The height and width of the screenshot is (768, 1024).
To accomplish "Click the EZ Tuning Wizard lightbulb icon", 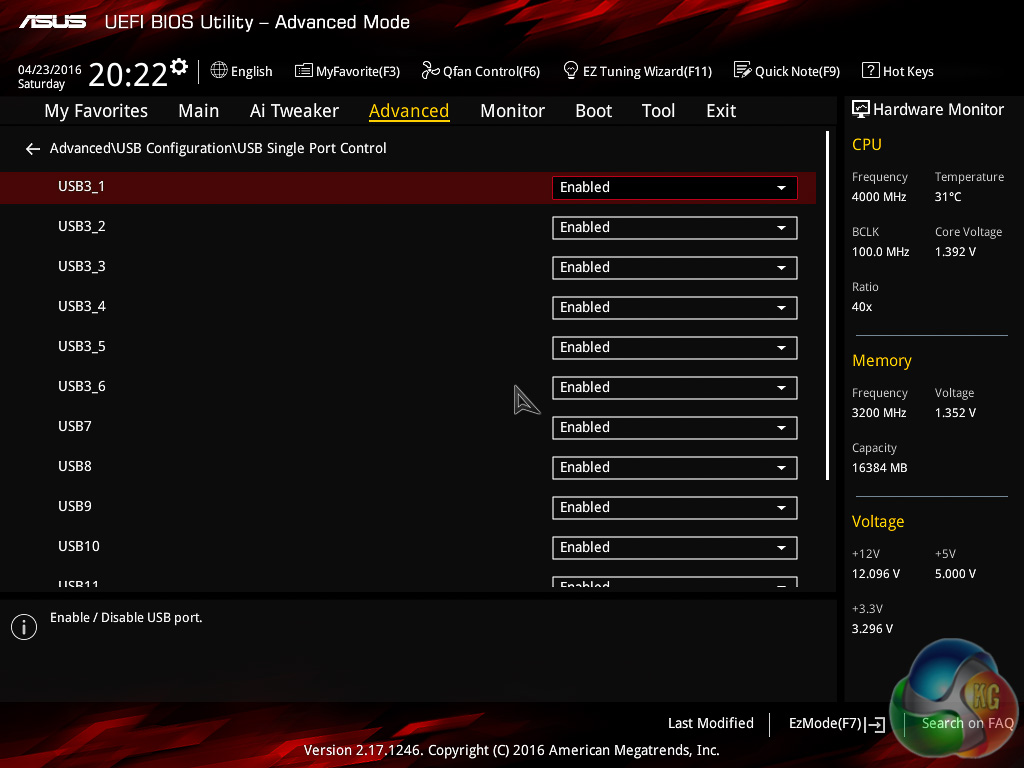I will pos(571,70).
